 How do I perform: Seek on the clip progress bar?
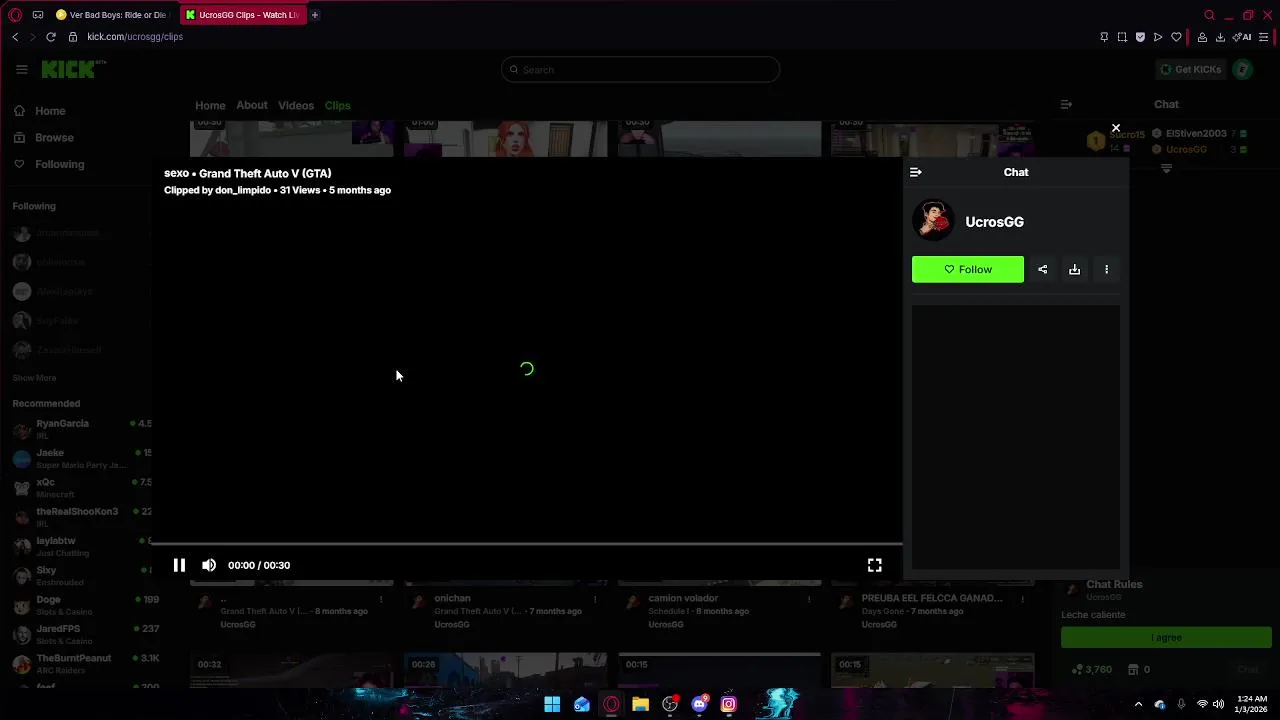click(527, 544)
